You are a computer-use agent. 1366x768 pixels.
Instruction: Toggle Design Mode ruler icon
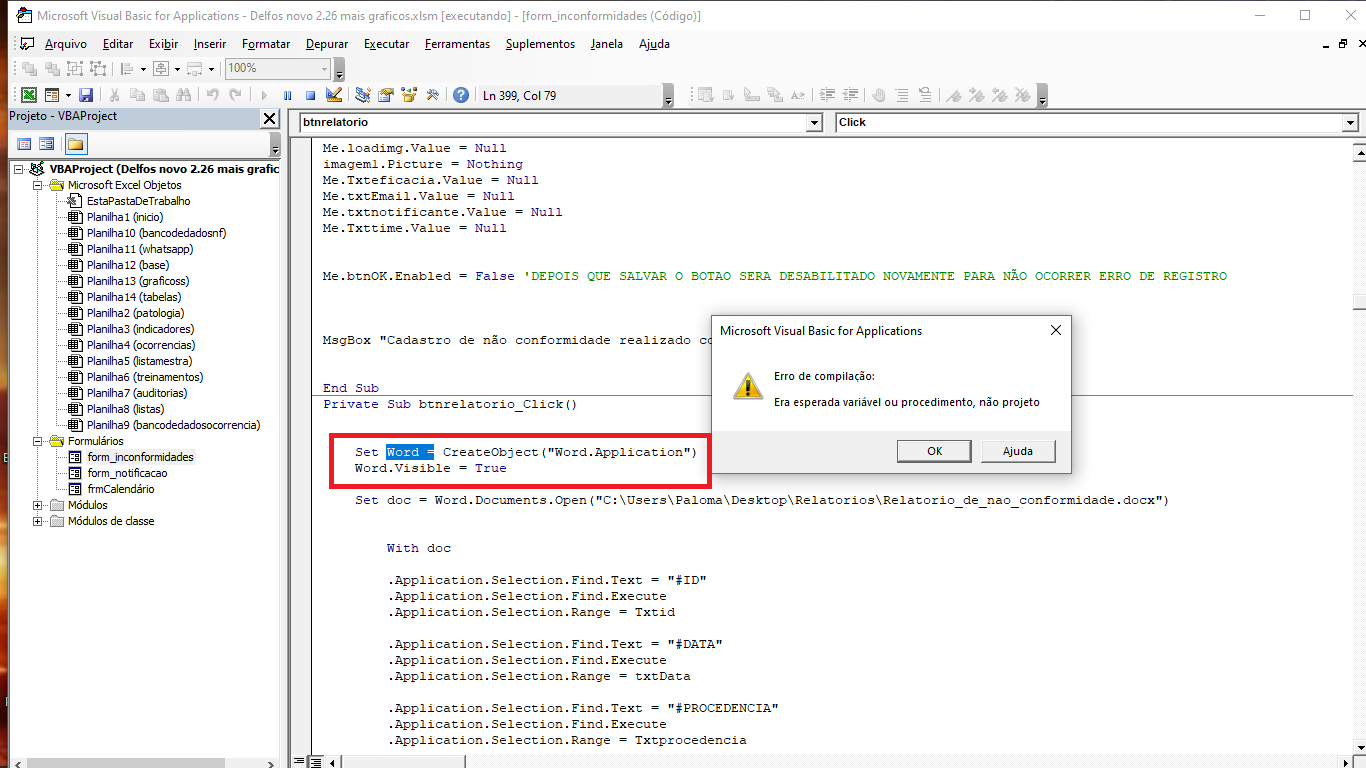(334, 95)
